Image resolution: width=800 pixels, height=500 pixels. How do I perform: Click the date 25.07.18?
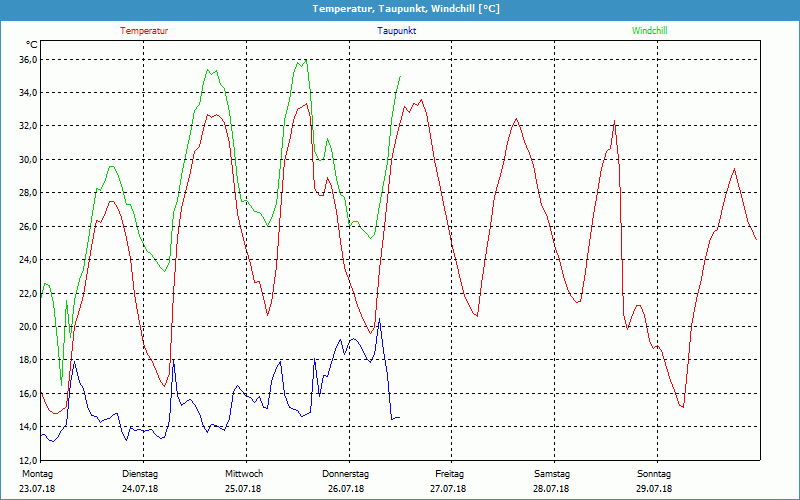pos(243,489)
